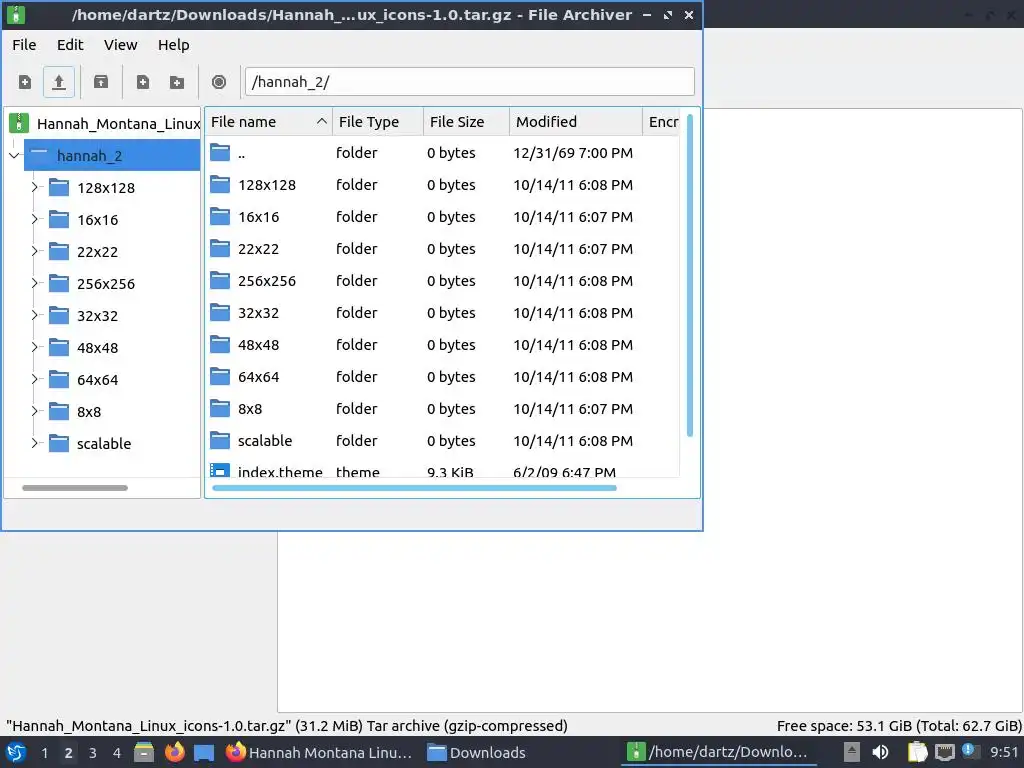Sort by File name column header
The height and width of the screenshot is (768, 1024).
tap(268, 121)
